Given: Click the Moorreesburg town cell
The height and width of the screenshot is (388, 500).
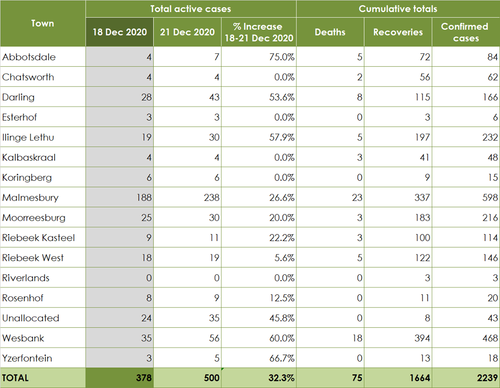Looking at the screenshot, I should (43, 217).
